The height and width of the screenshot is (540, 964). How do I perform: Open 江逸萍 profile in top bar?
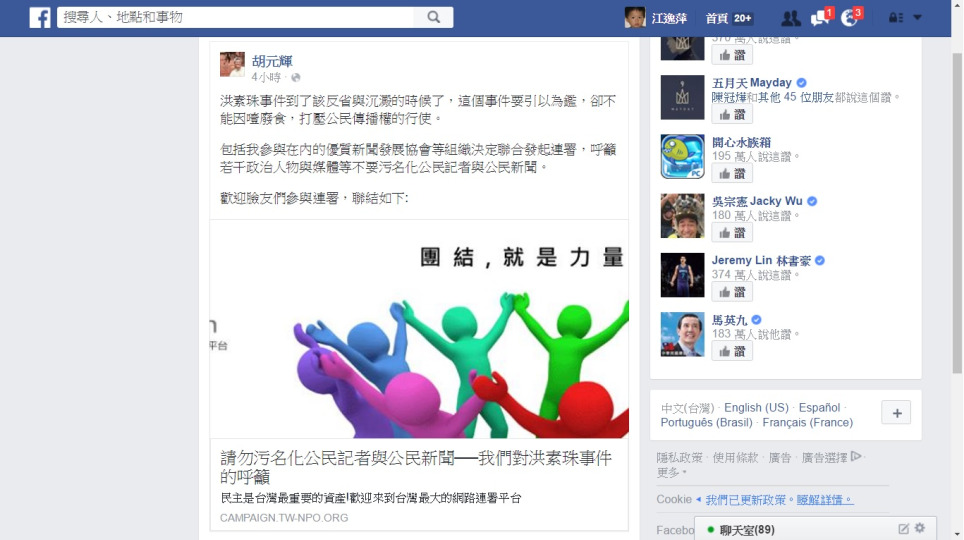(655, 18)
